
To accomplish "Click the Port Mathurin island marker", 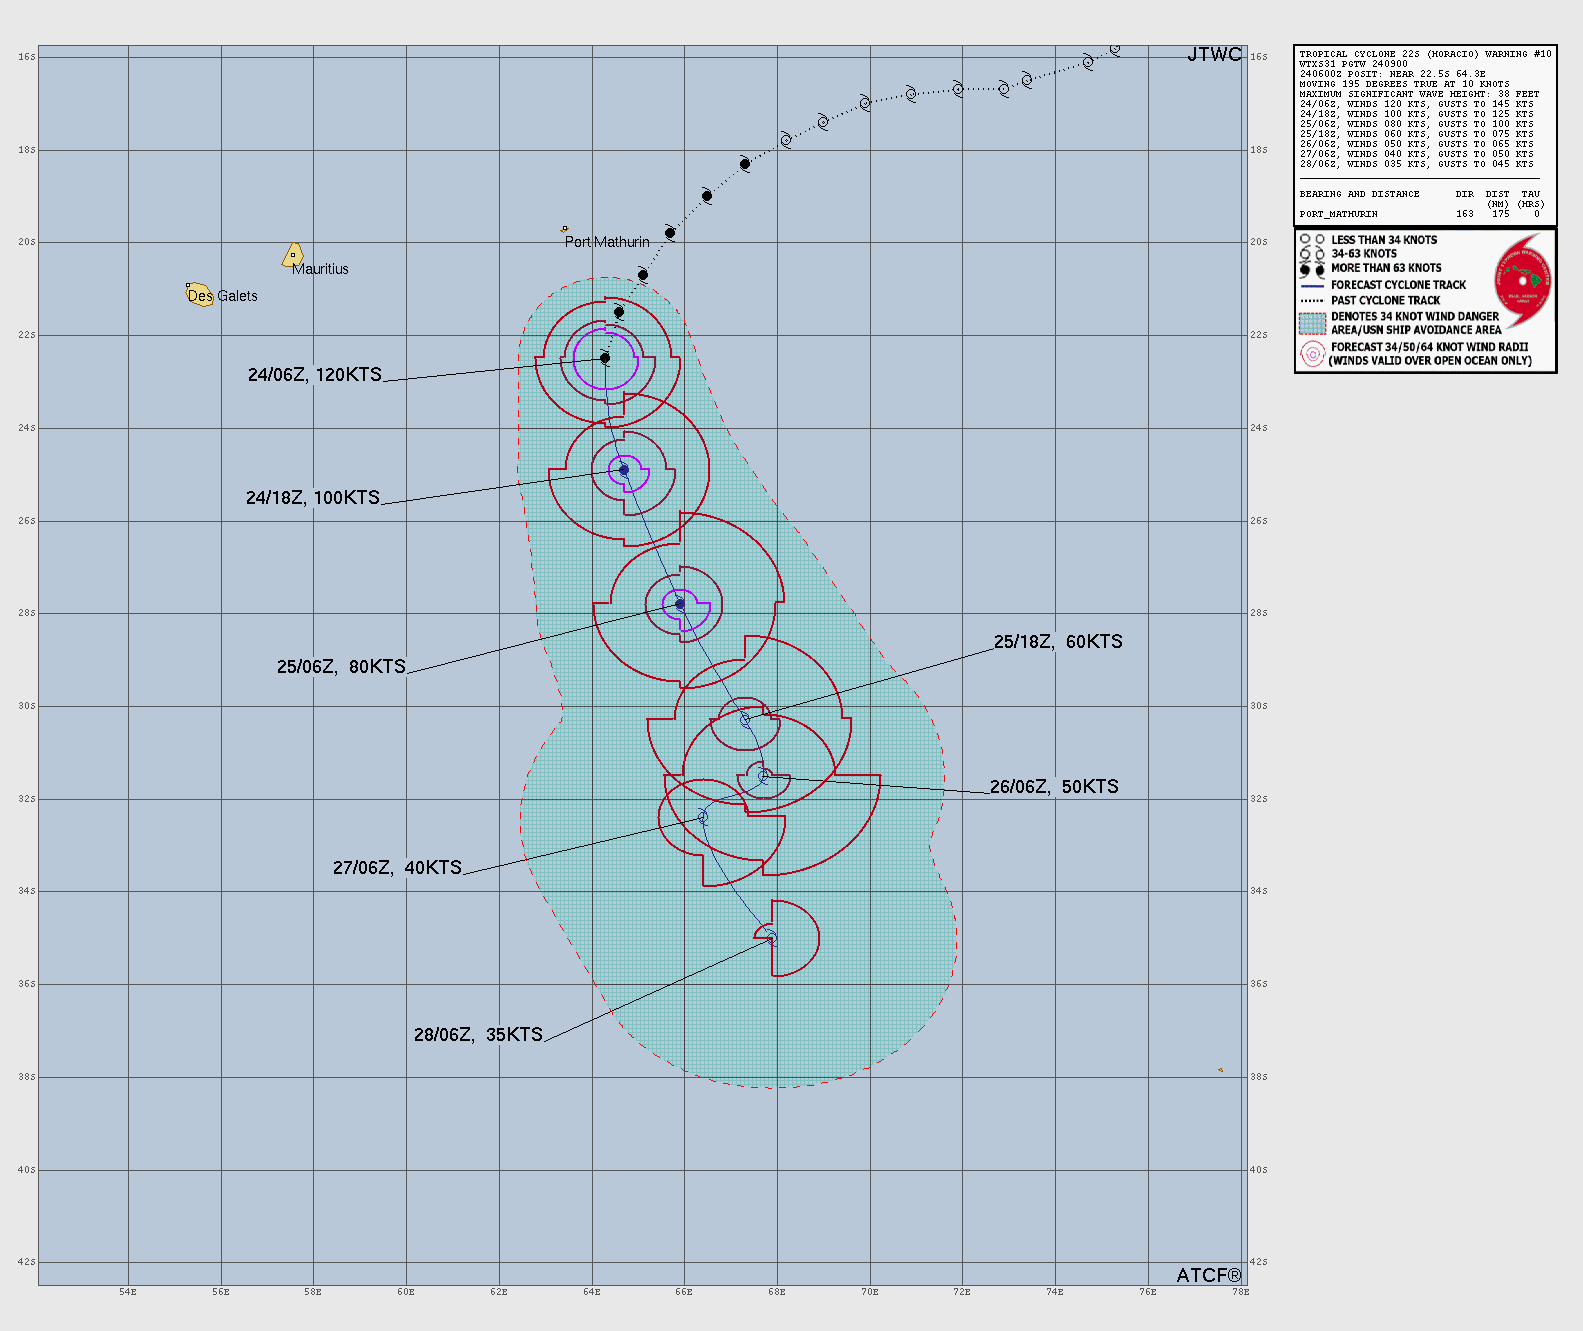I will 564,229.
